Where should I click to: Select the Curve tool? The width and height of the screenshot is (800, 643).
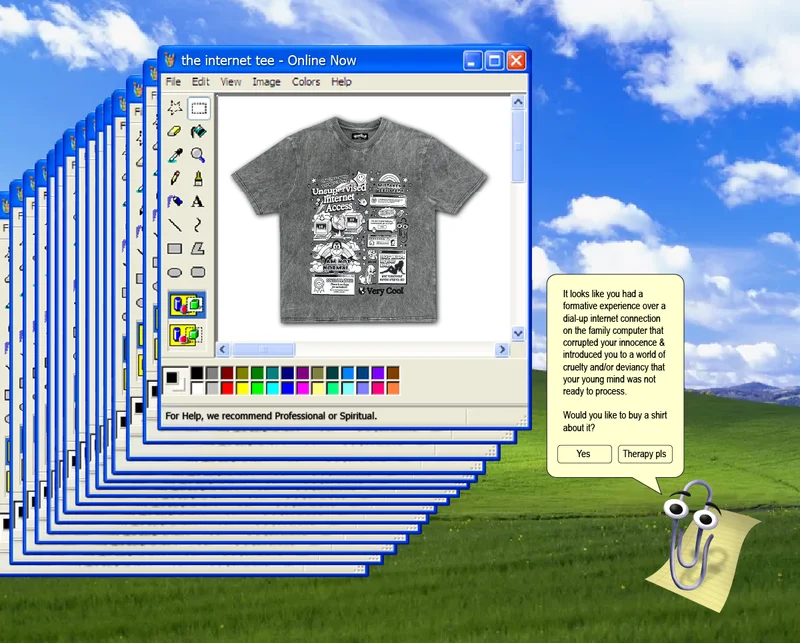[198, 225]
